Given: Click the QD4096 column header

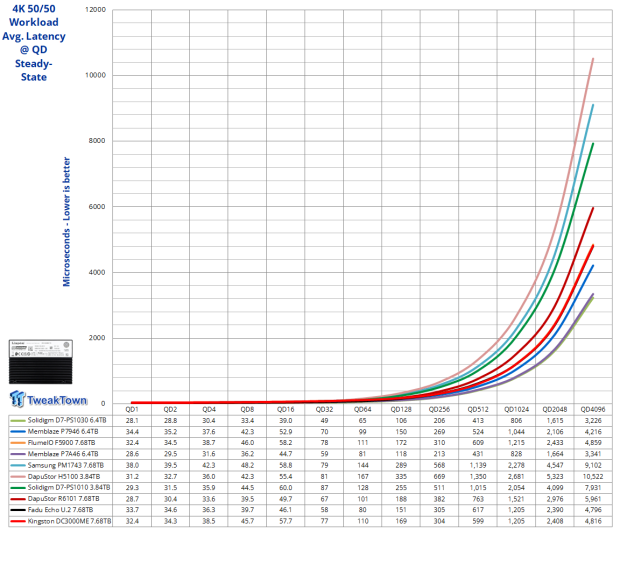Looking at the screenshot, I should coord(593,409).
